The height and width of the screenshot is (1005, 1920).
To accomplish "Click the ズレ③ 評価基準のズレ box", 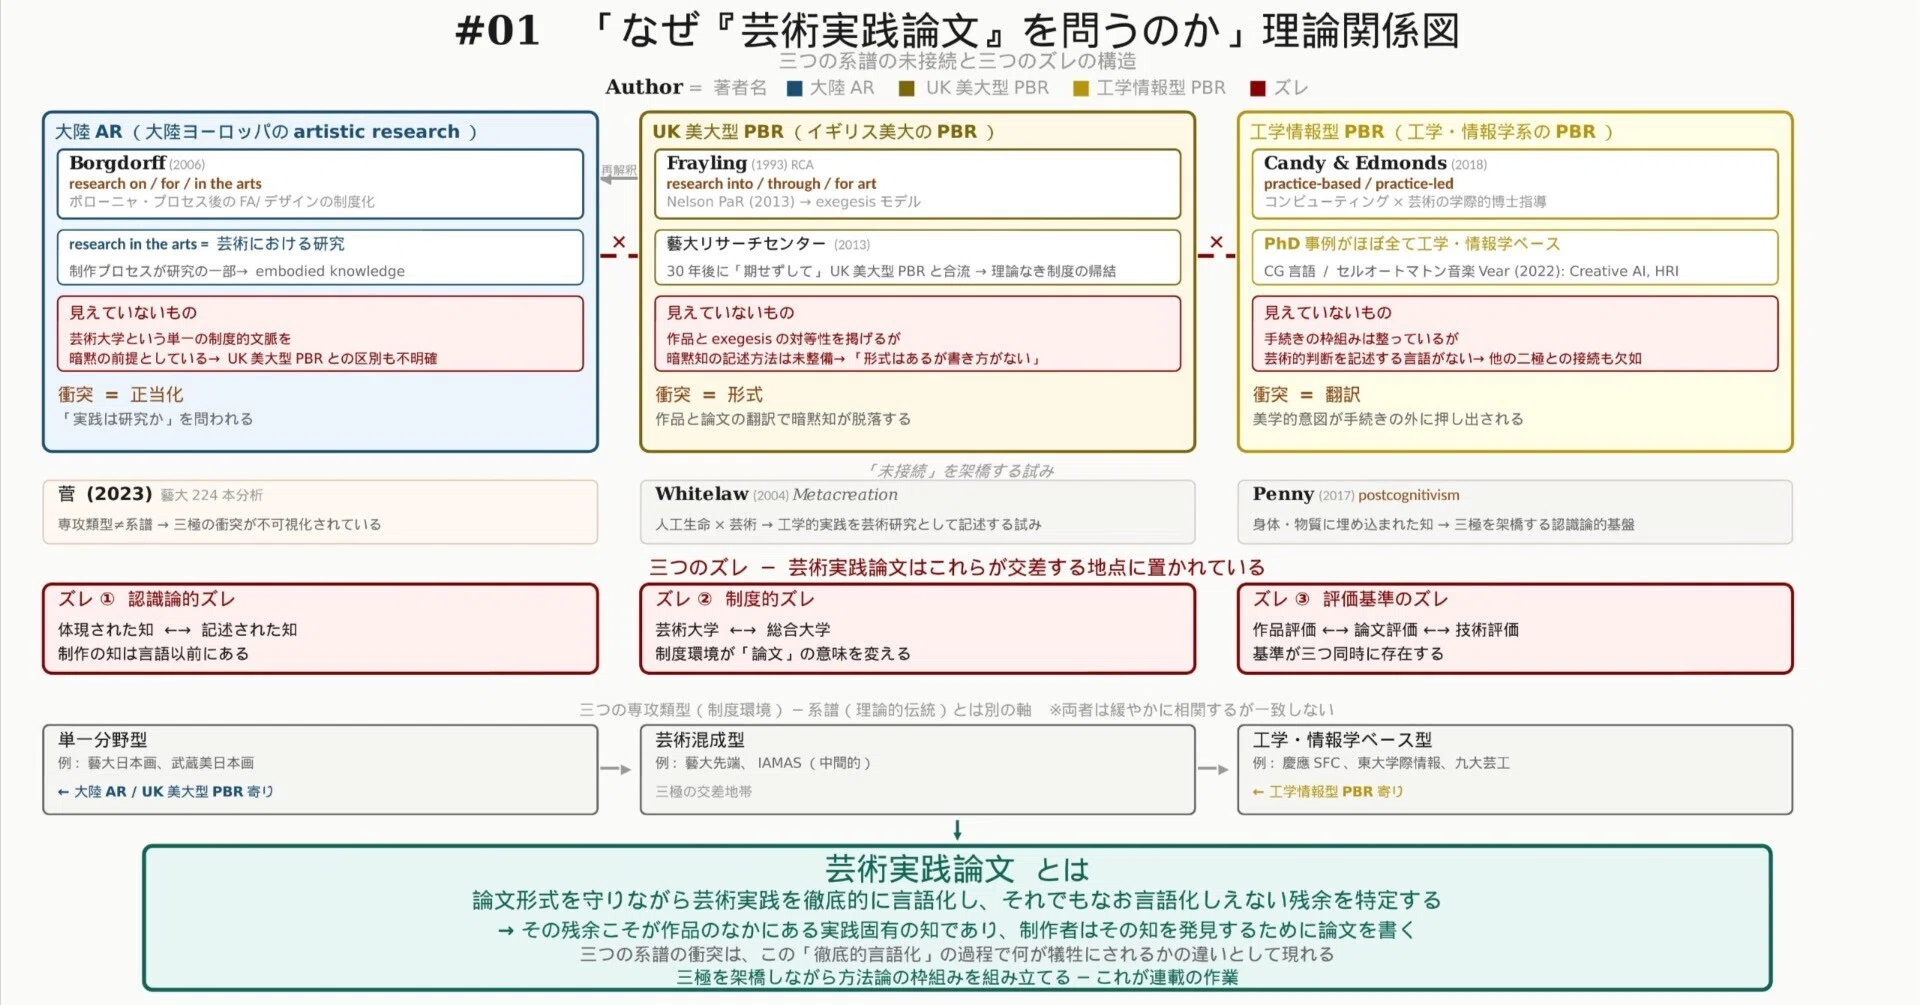I will [x=1515, y=629].
